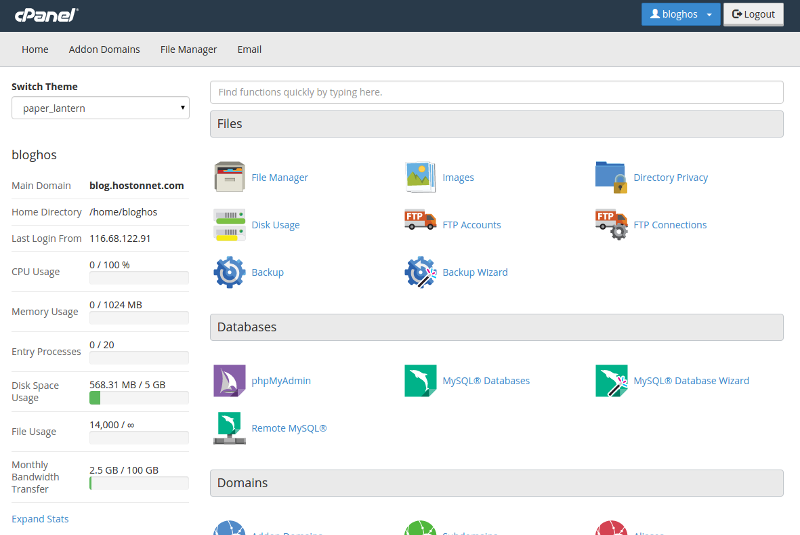Viewport: 800px width, 535px height.
Task: Open the MySQL Database Wizard icon
Action: click(x=611, y=380)
